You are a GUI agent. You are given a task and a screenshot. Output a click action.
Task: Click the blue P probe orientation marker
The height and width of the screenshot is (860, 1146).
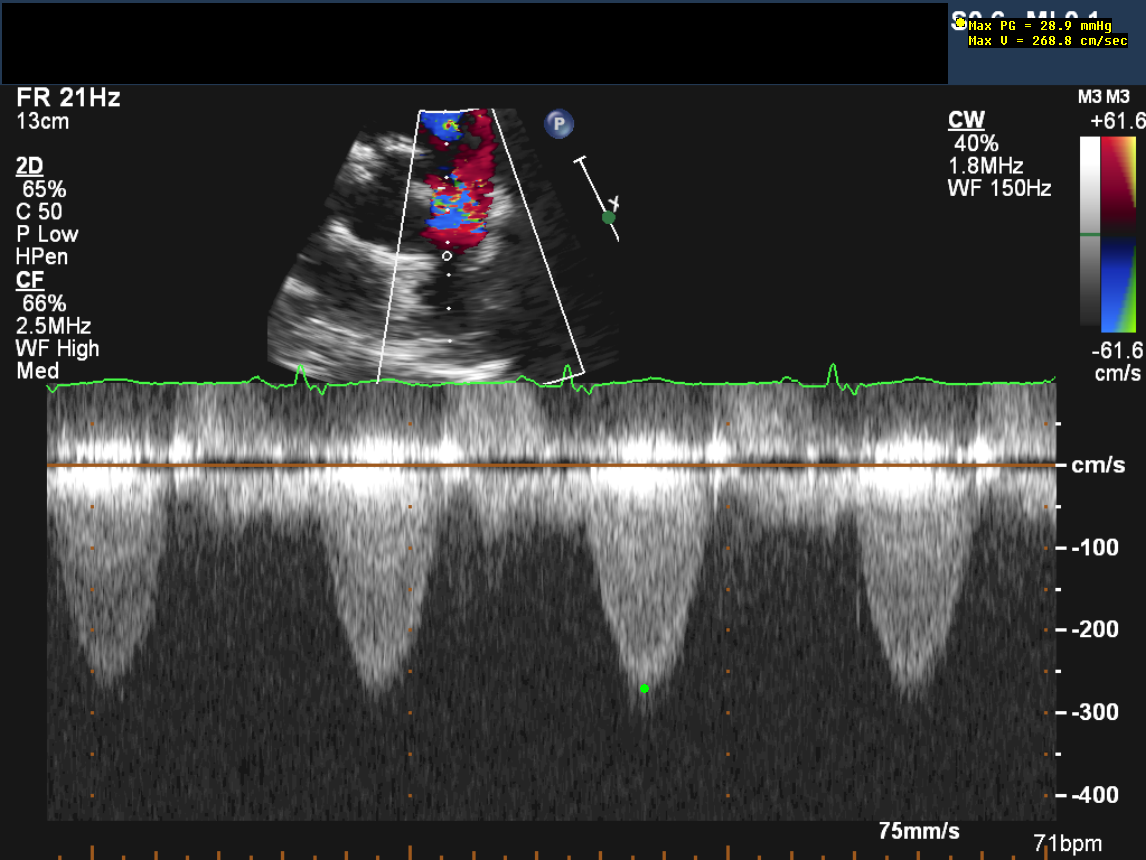point(560,124)
